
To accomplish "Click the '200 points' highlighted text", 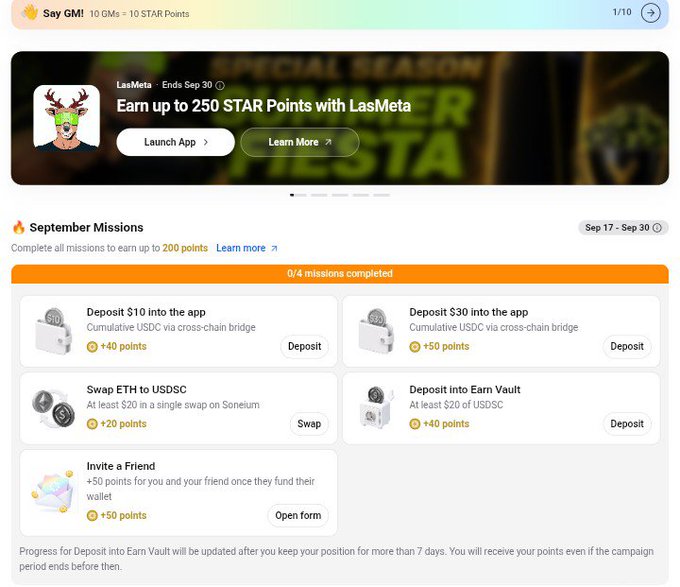I will pyautogui.click(x=185, y=248).
